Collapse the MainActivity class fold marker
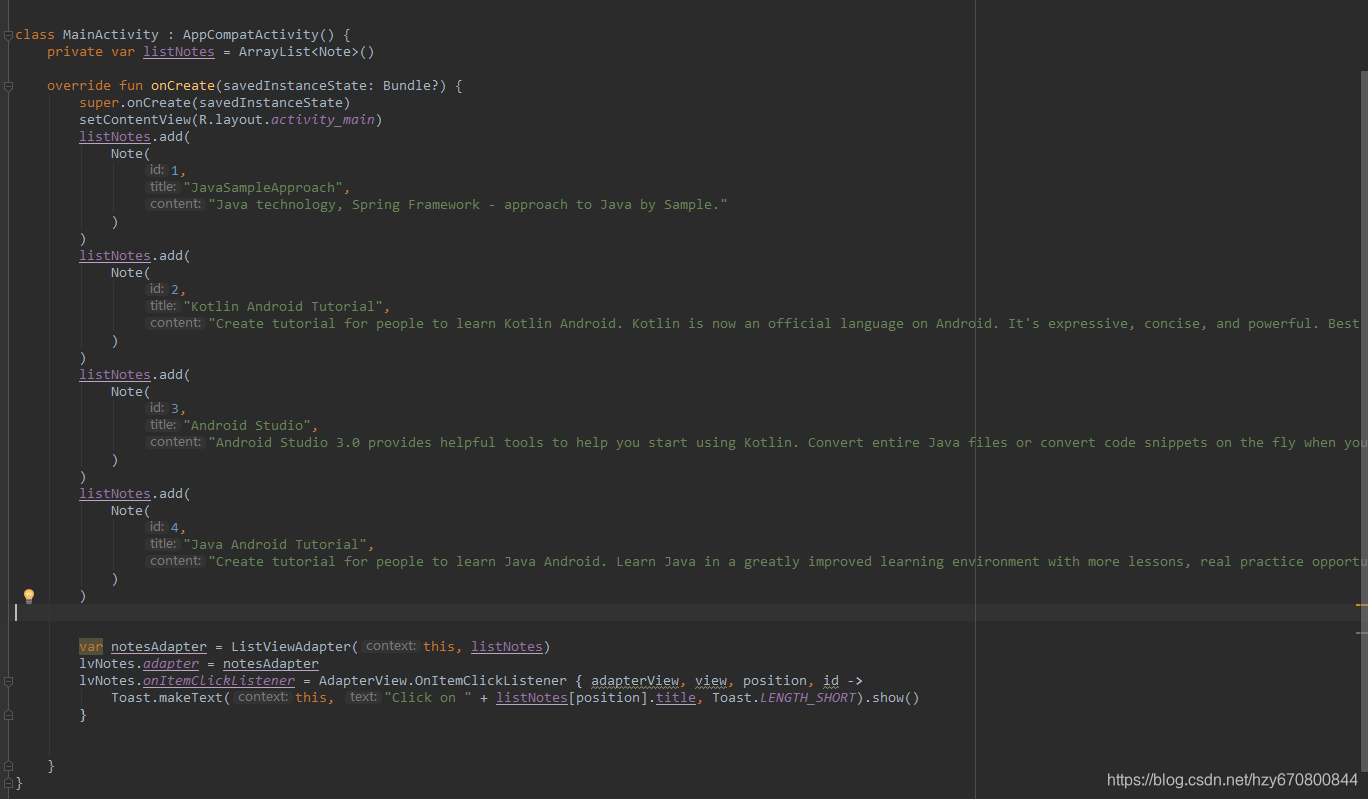The height and width of the screenshot is (799, 1368). 8,35
